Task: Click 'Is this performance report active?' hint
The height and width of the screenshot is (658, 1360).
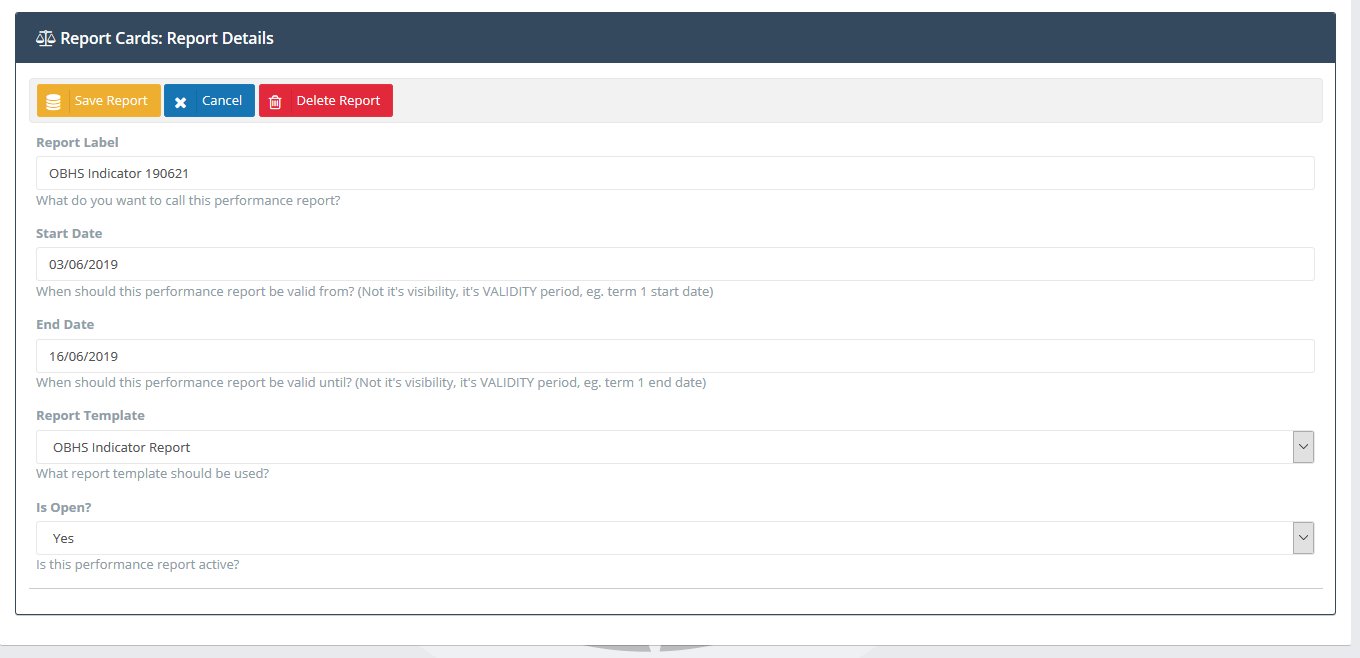Action: click(x=137, y=564)
